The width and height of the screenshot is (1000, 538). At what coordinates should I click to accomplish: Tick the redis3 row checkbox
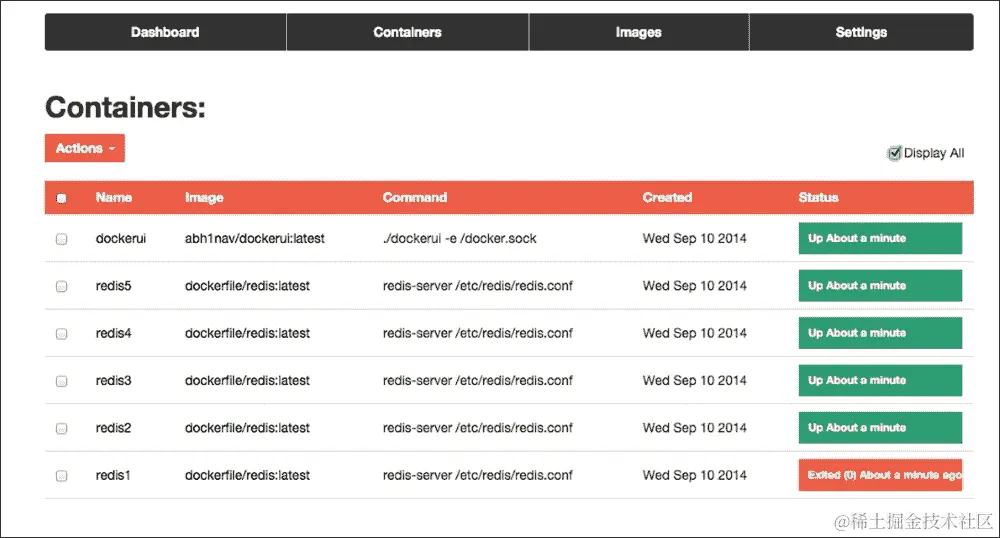pos(61,381)
